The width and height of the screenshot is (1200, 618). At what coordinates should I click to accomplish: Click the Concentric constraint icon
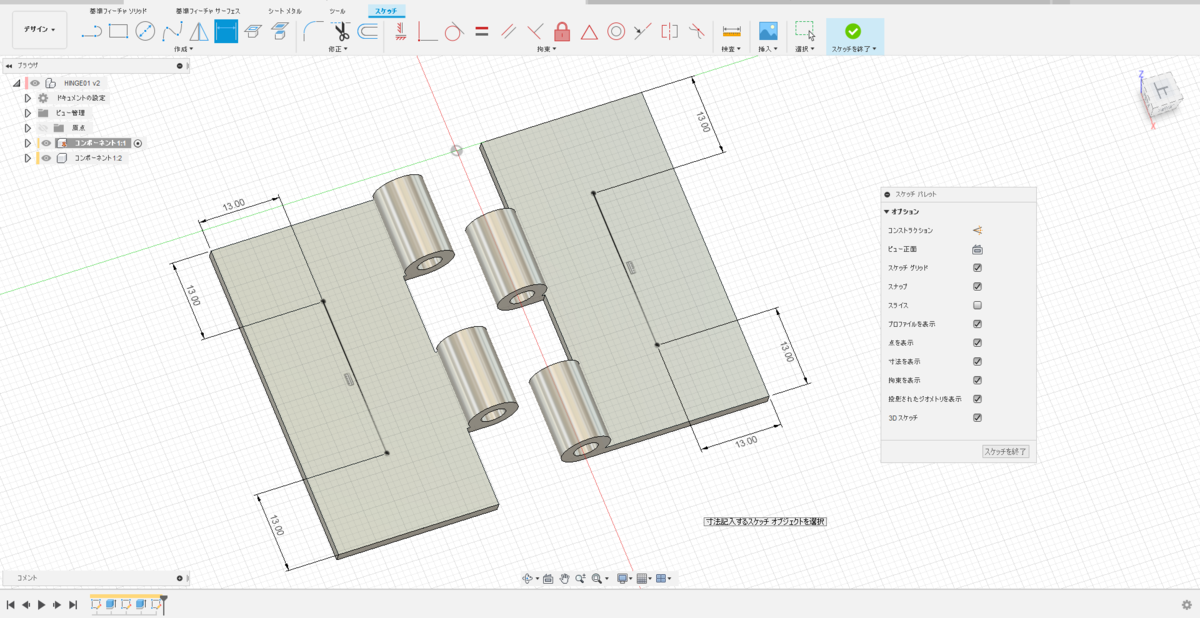pos(616,31)
